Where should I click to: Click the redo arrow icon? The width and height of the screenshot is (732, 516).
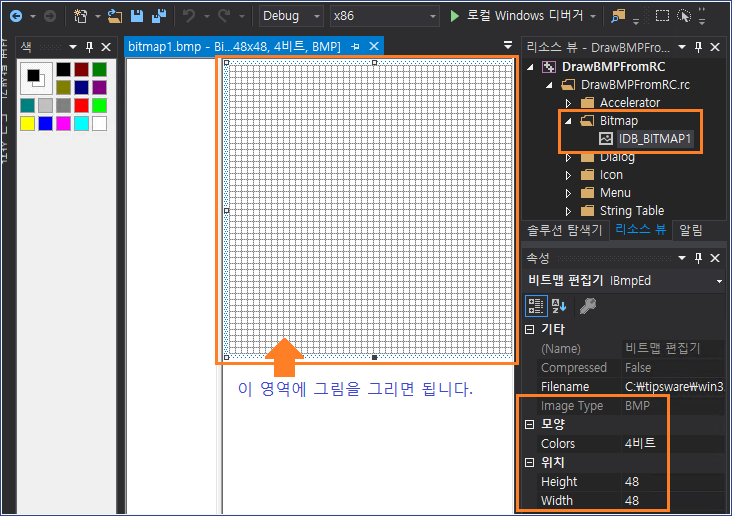coord(225,16)
